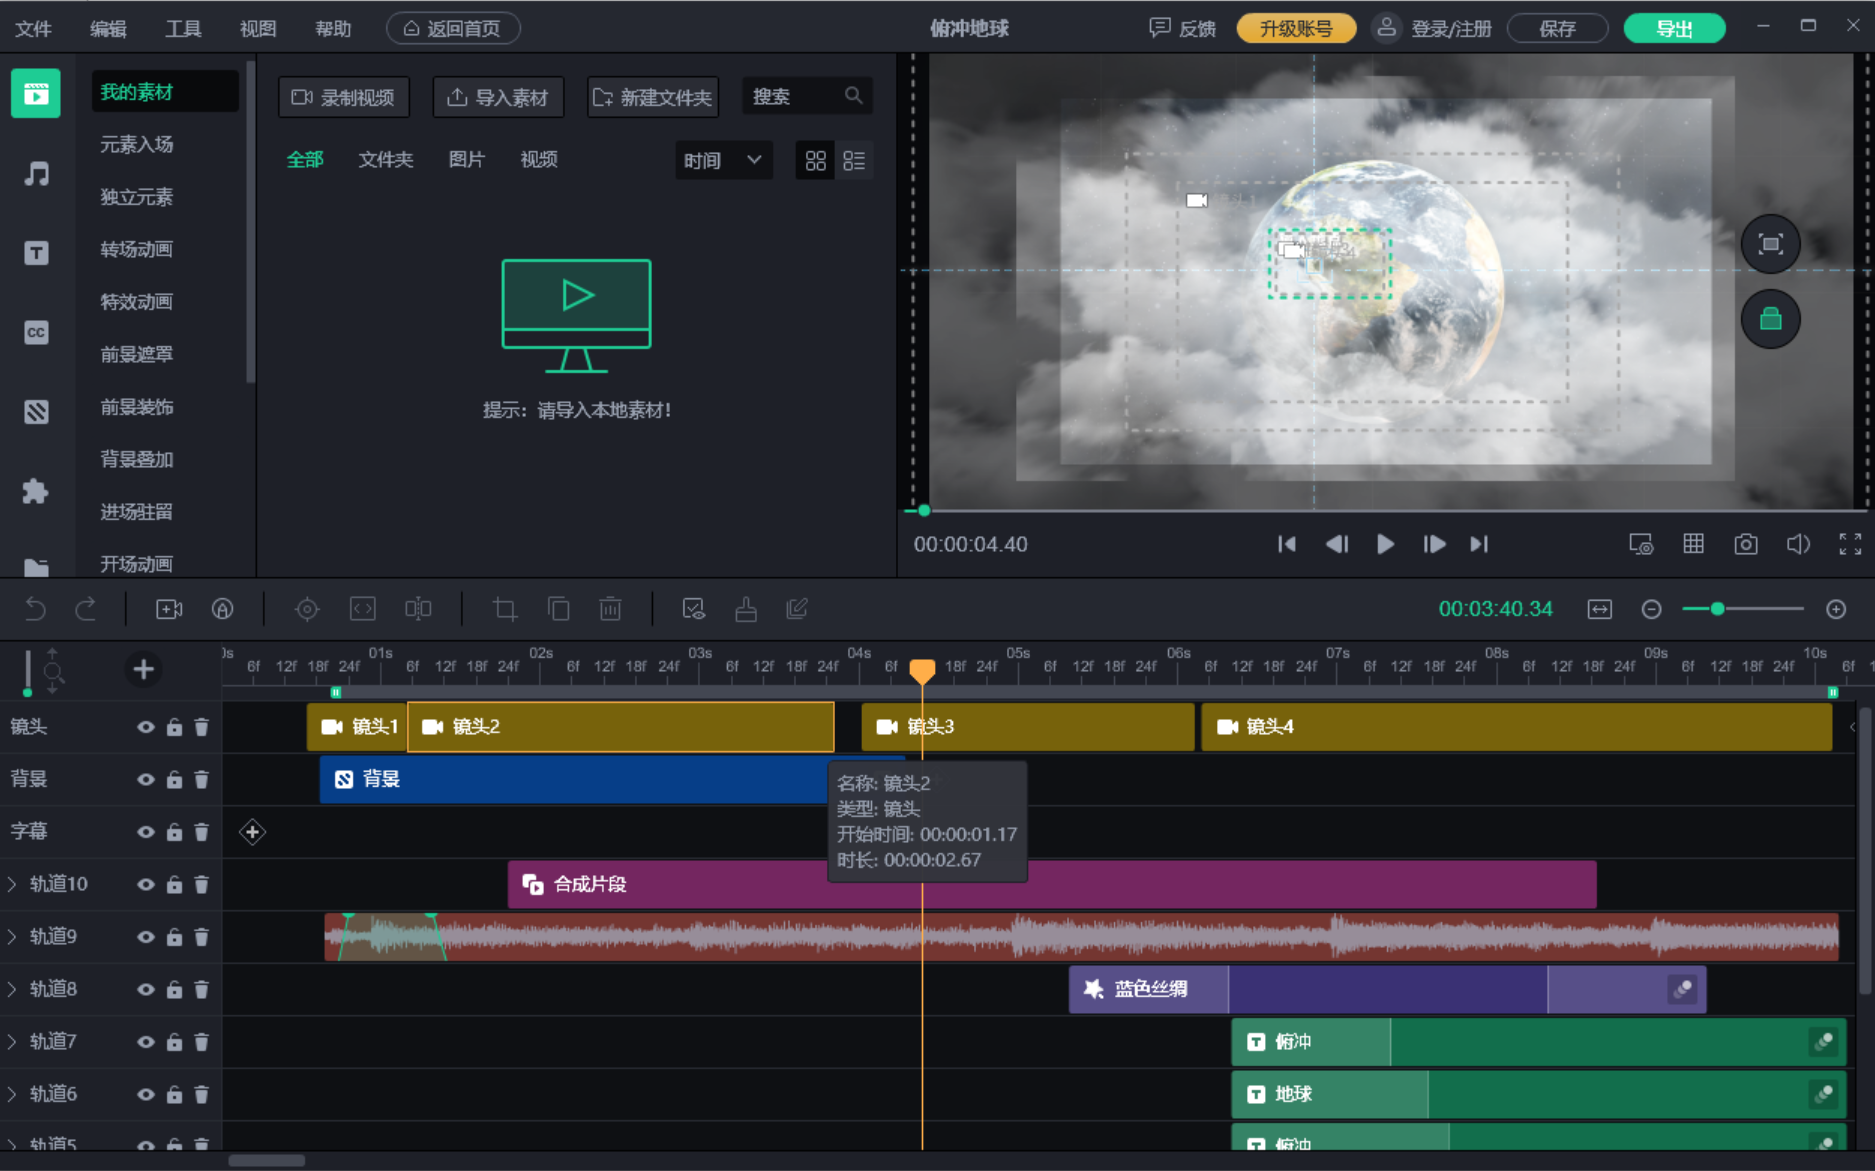The height and width of the screenshot is (1171, 1875).
Task: Enter fullscreen preview mode
Action: tap(1850, 544)
